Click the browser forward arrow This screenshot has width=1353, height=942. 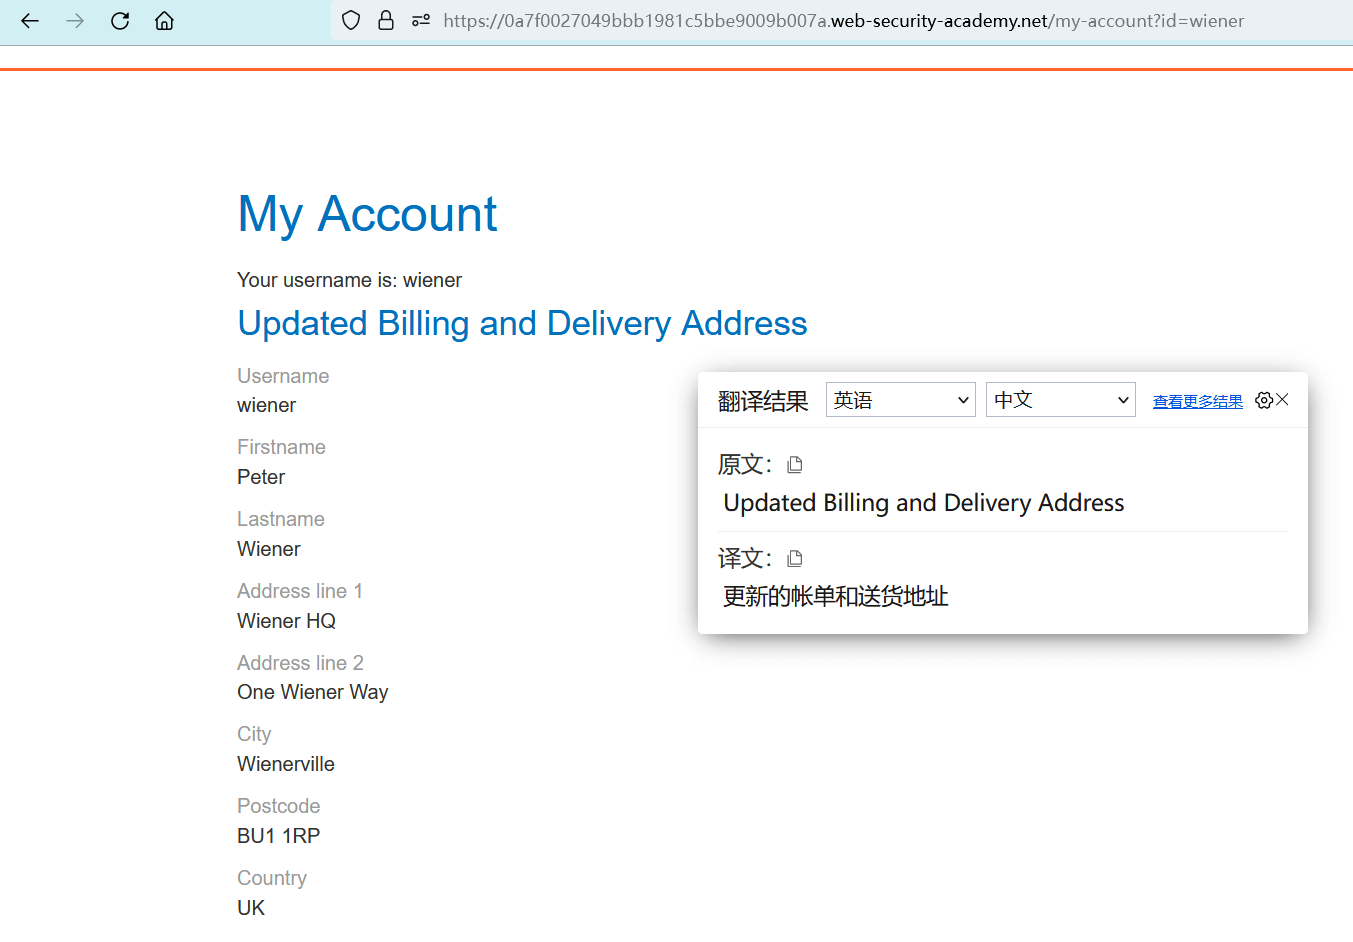pos(75,21)
